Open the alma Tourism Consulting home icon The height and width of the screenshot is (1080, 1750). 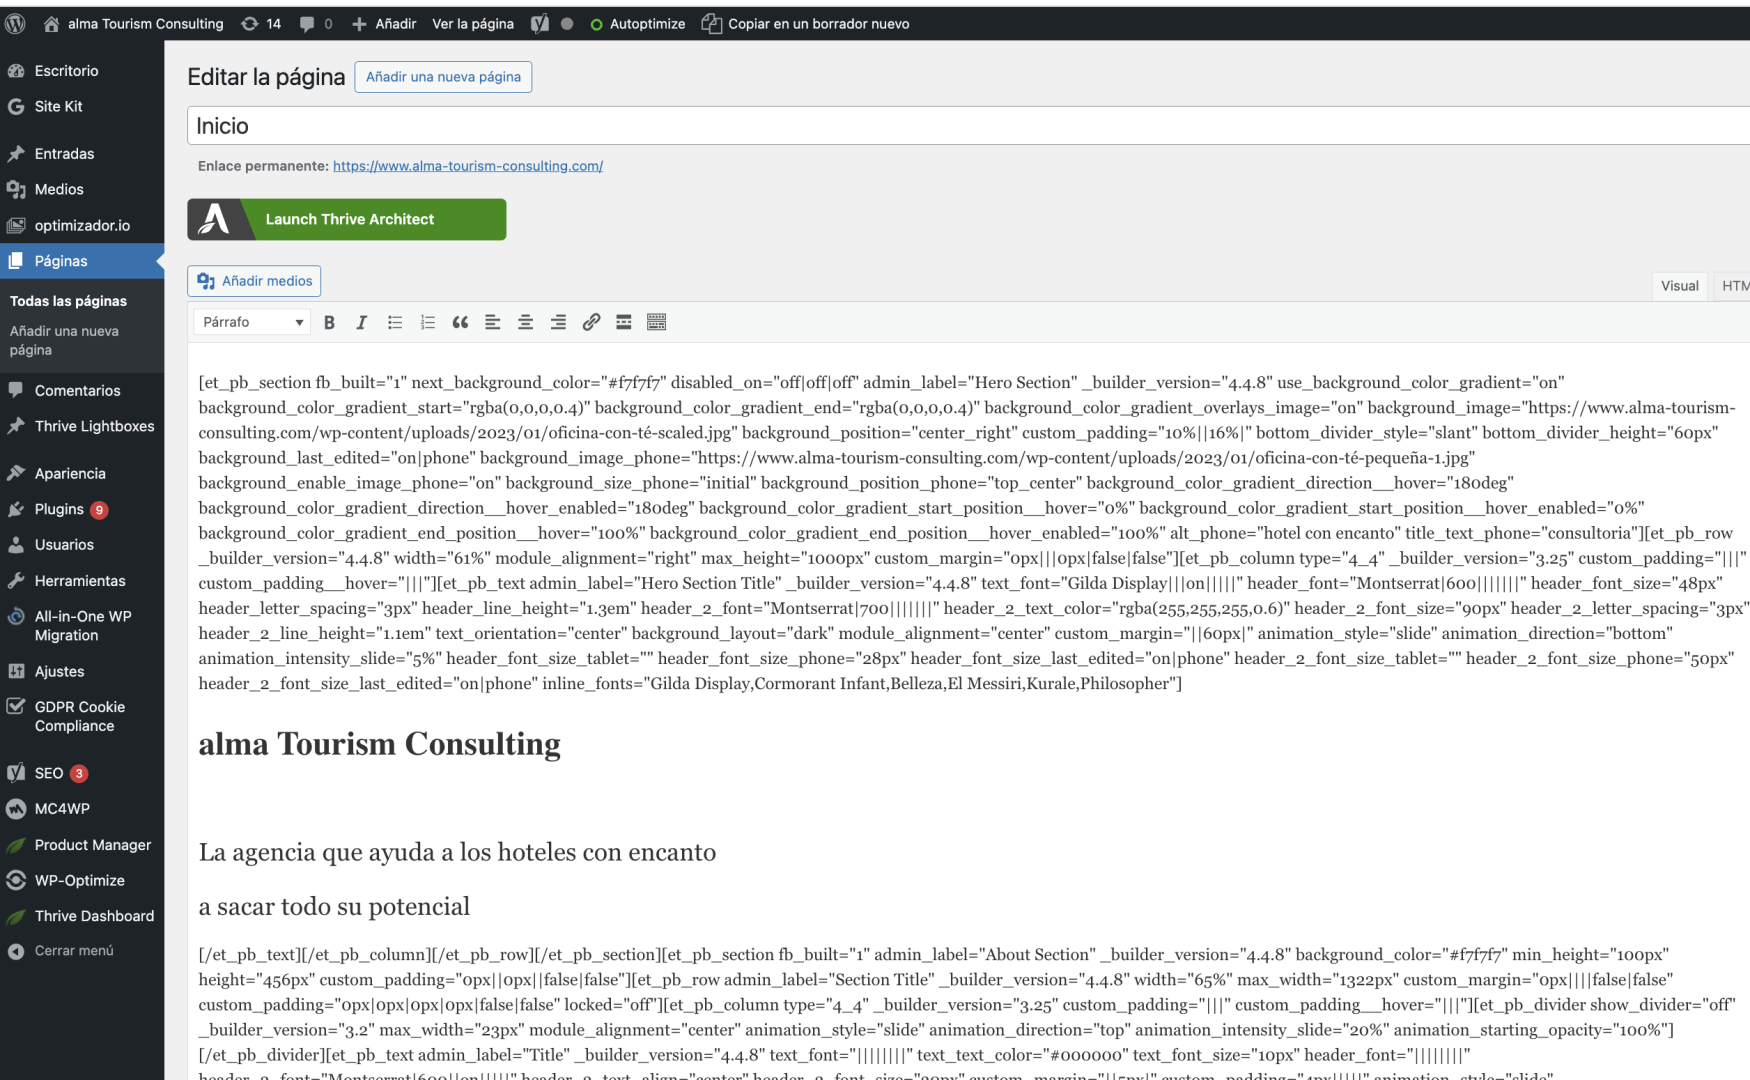tap(52, 24)
